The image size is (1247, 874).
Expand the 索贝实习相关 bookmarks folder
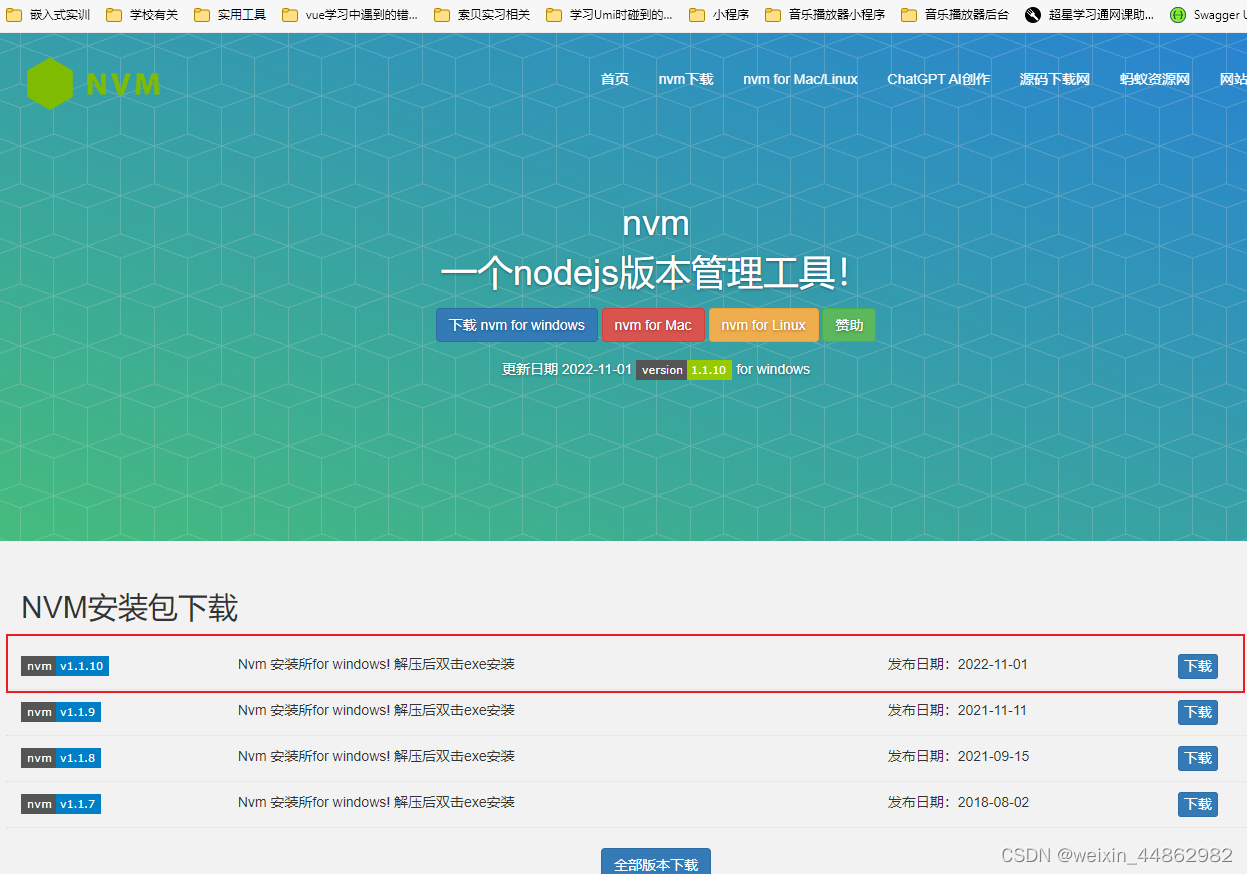click(481, 14)
